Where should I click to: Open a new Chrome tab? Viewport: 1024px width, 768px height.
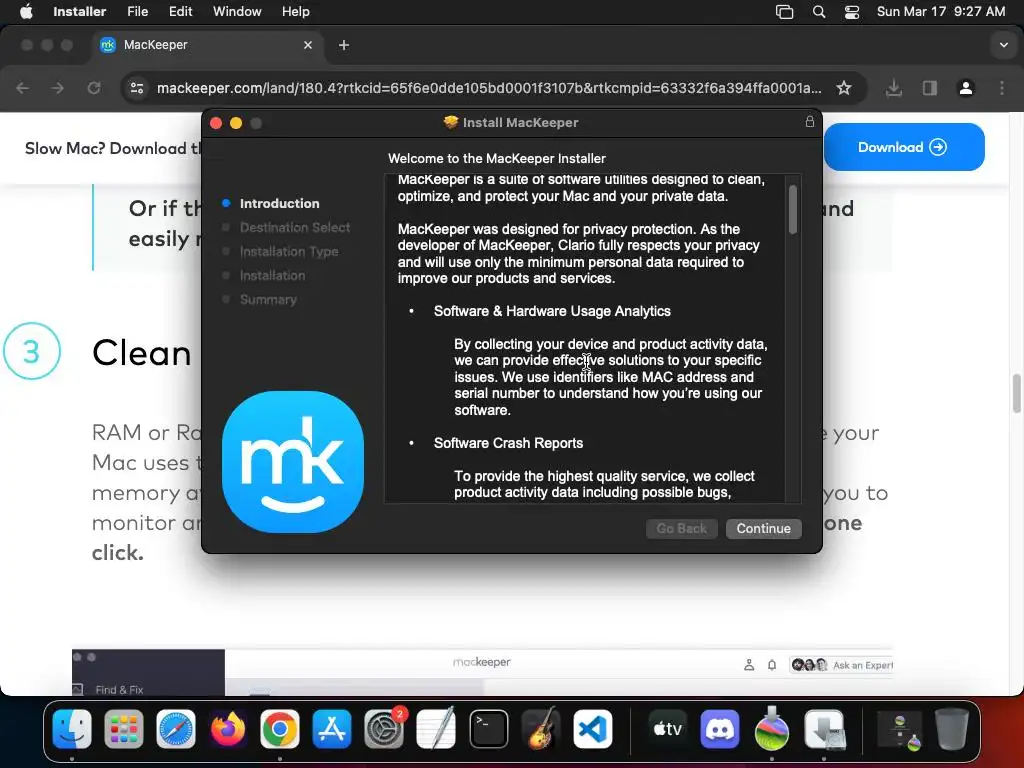click(344, 45)
